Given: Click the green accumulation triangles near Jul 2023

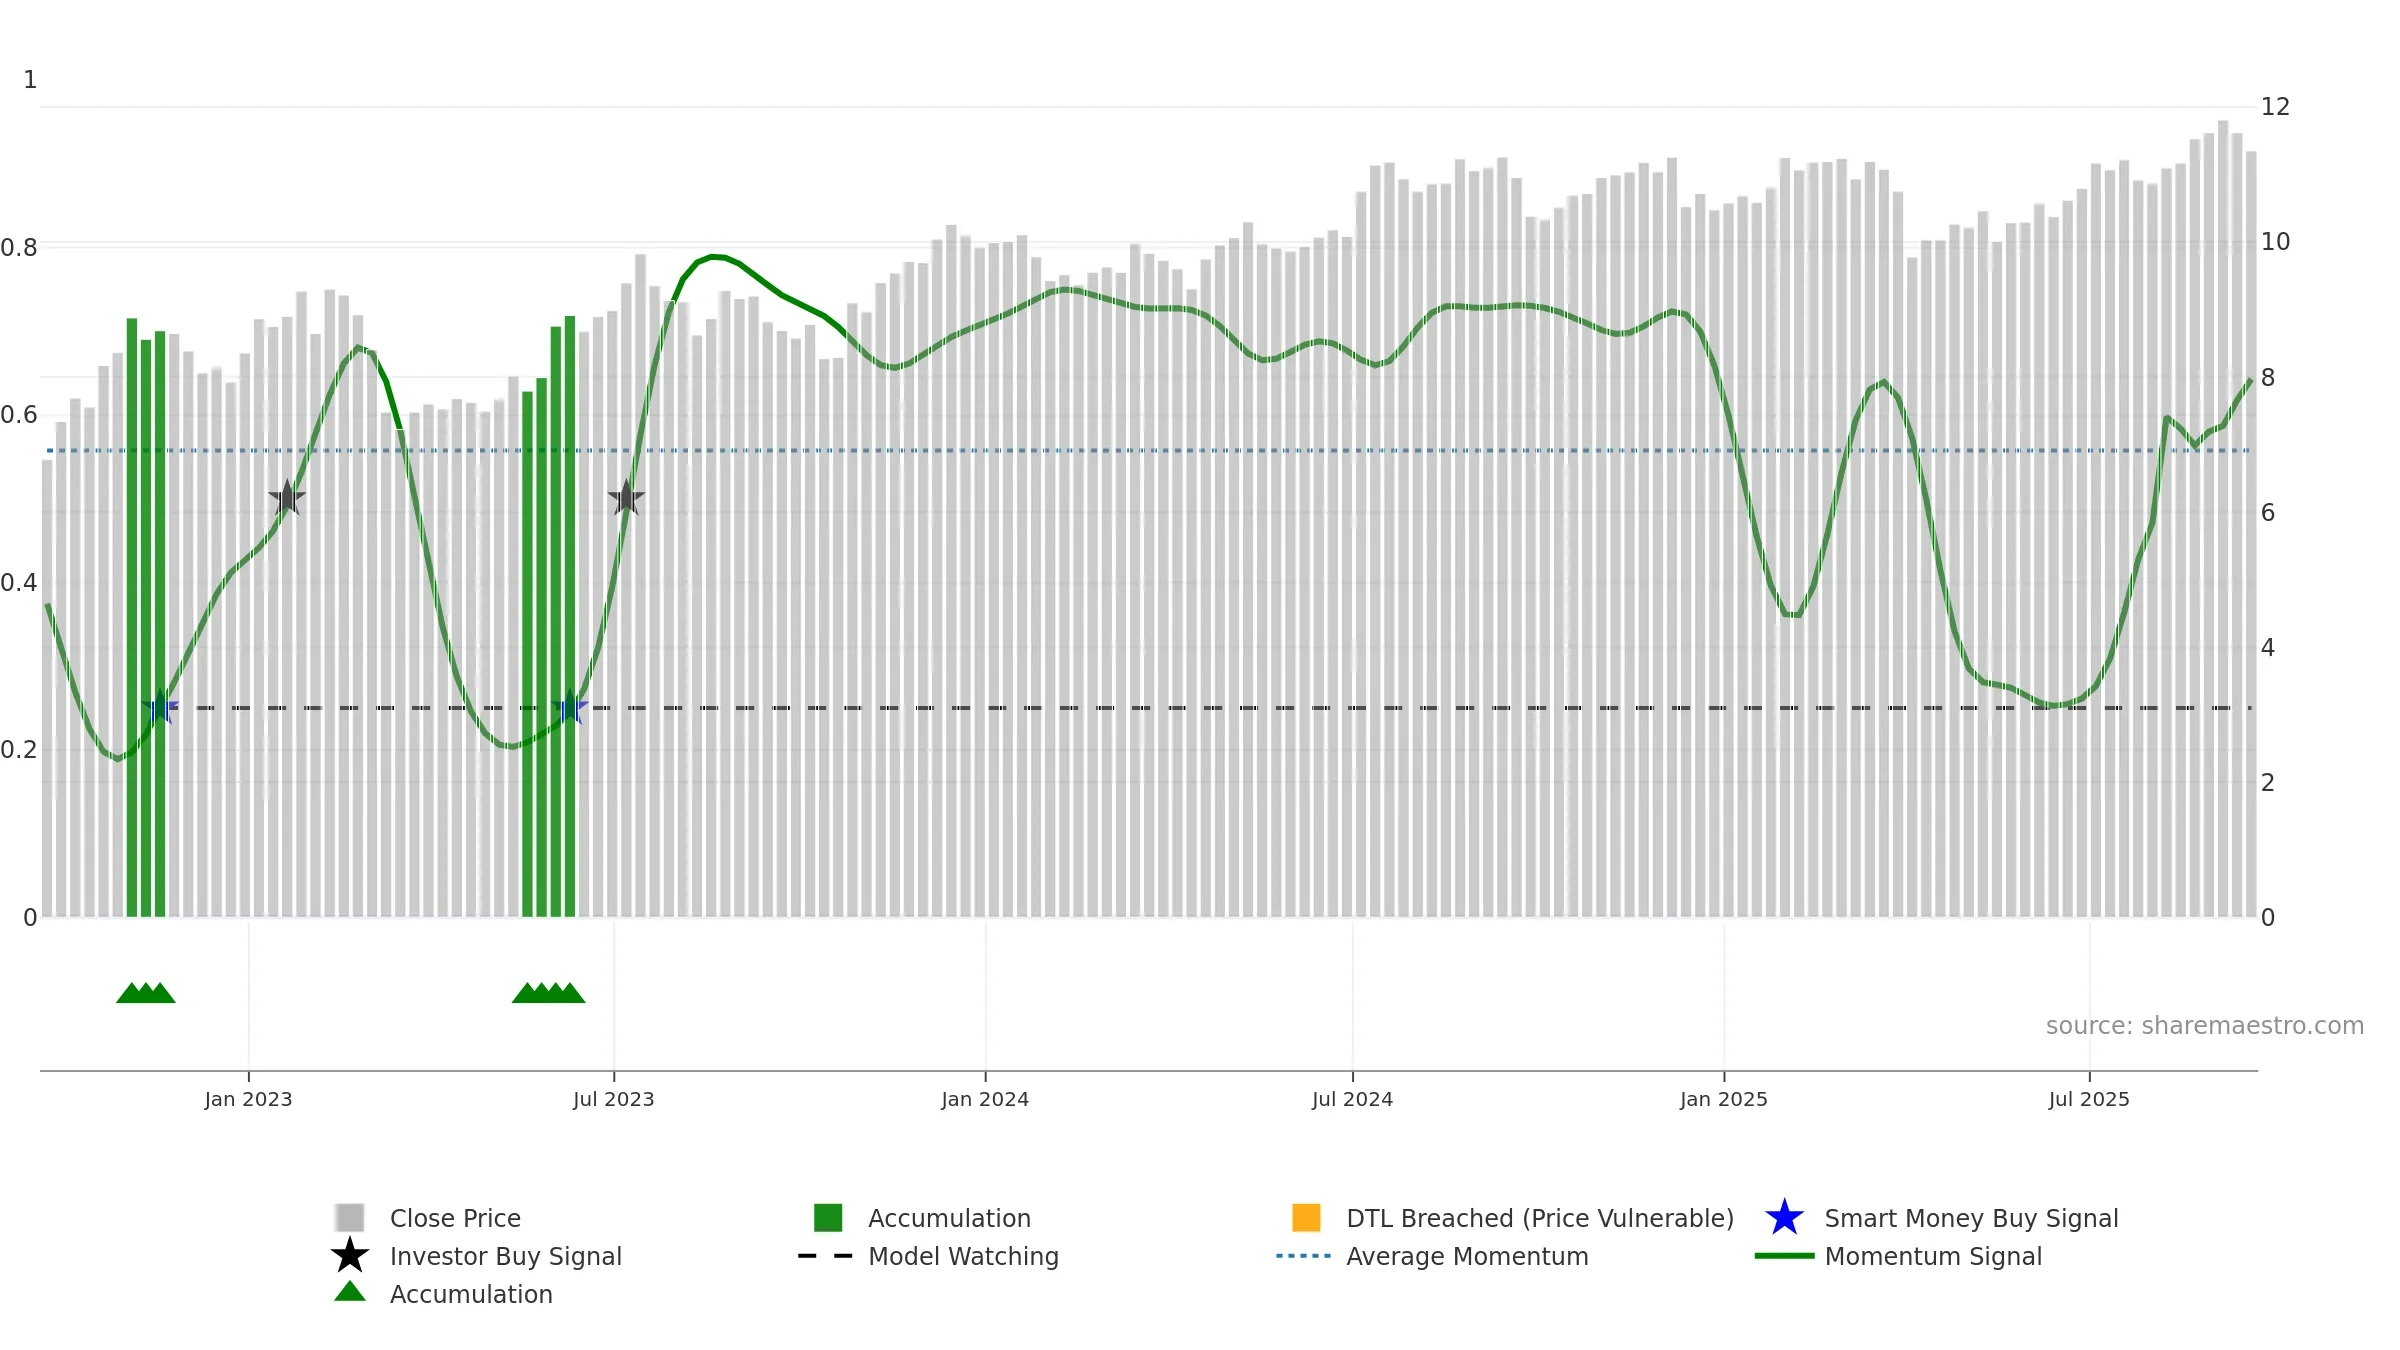Looking at the screenshot, I should pos(548,993).
